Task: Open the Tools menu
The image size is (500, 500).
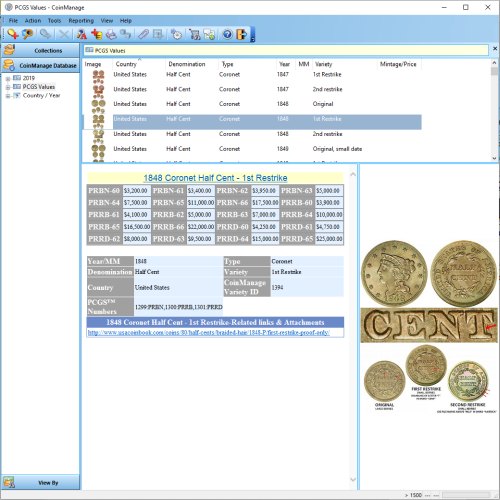Action: (54, 21)
